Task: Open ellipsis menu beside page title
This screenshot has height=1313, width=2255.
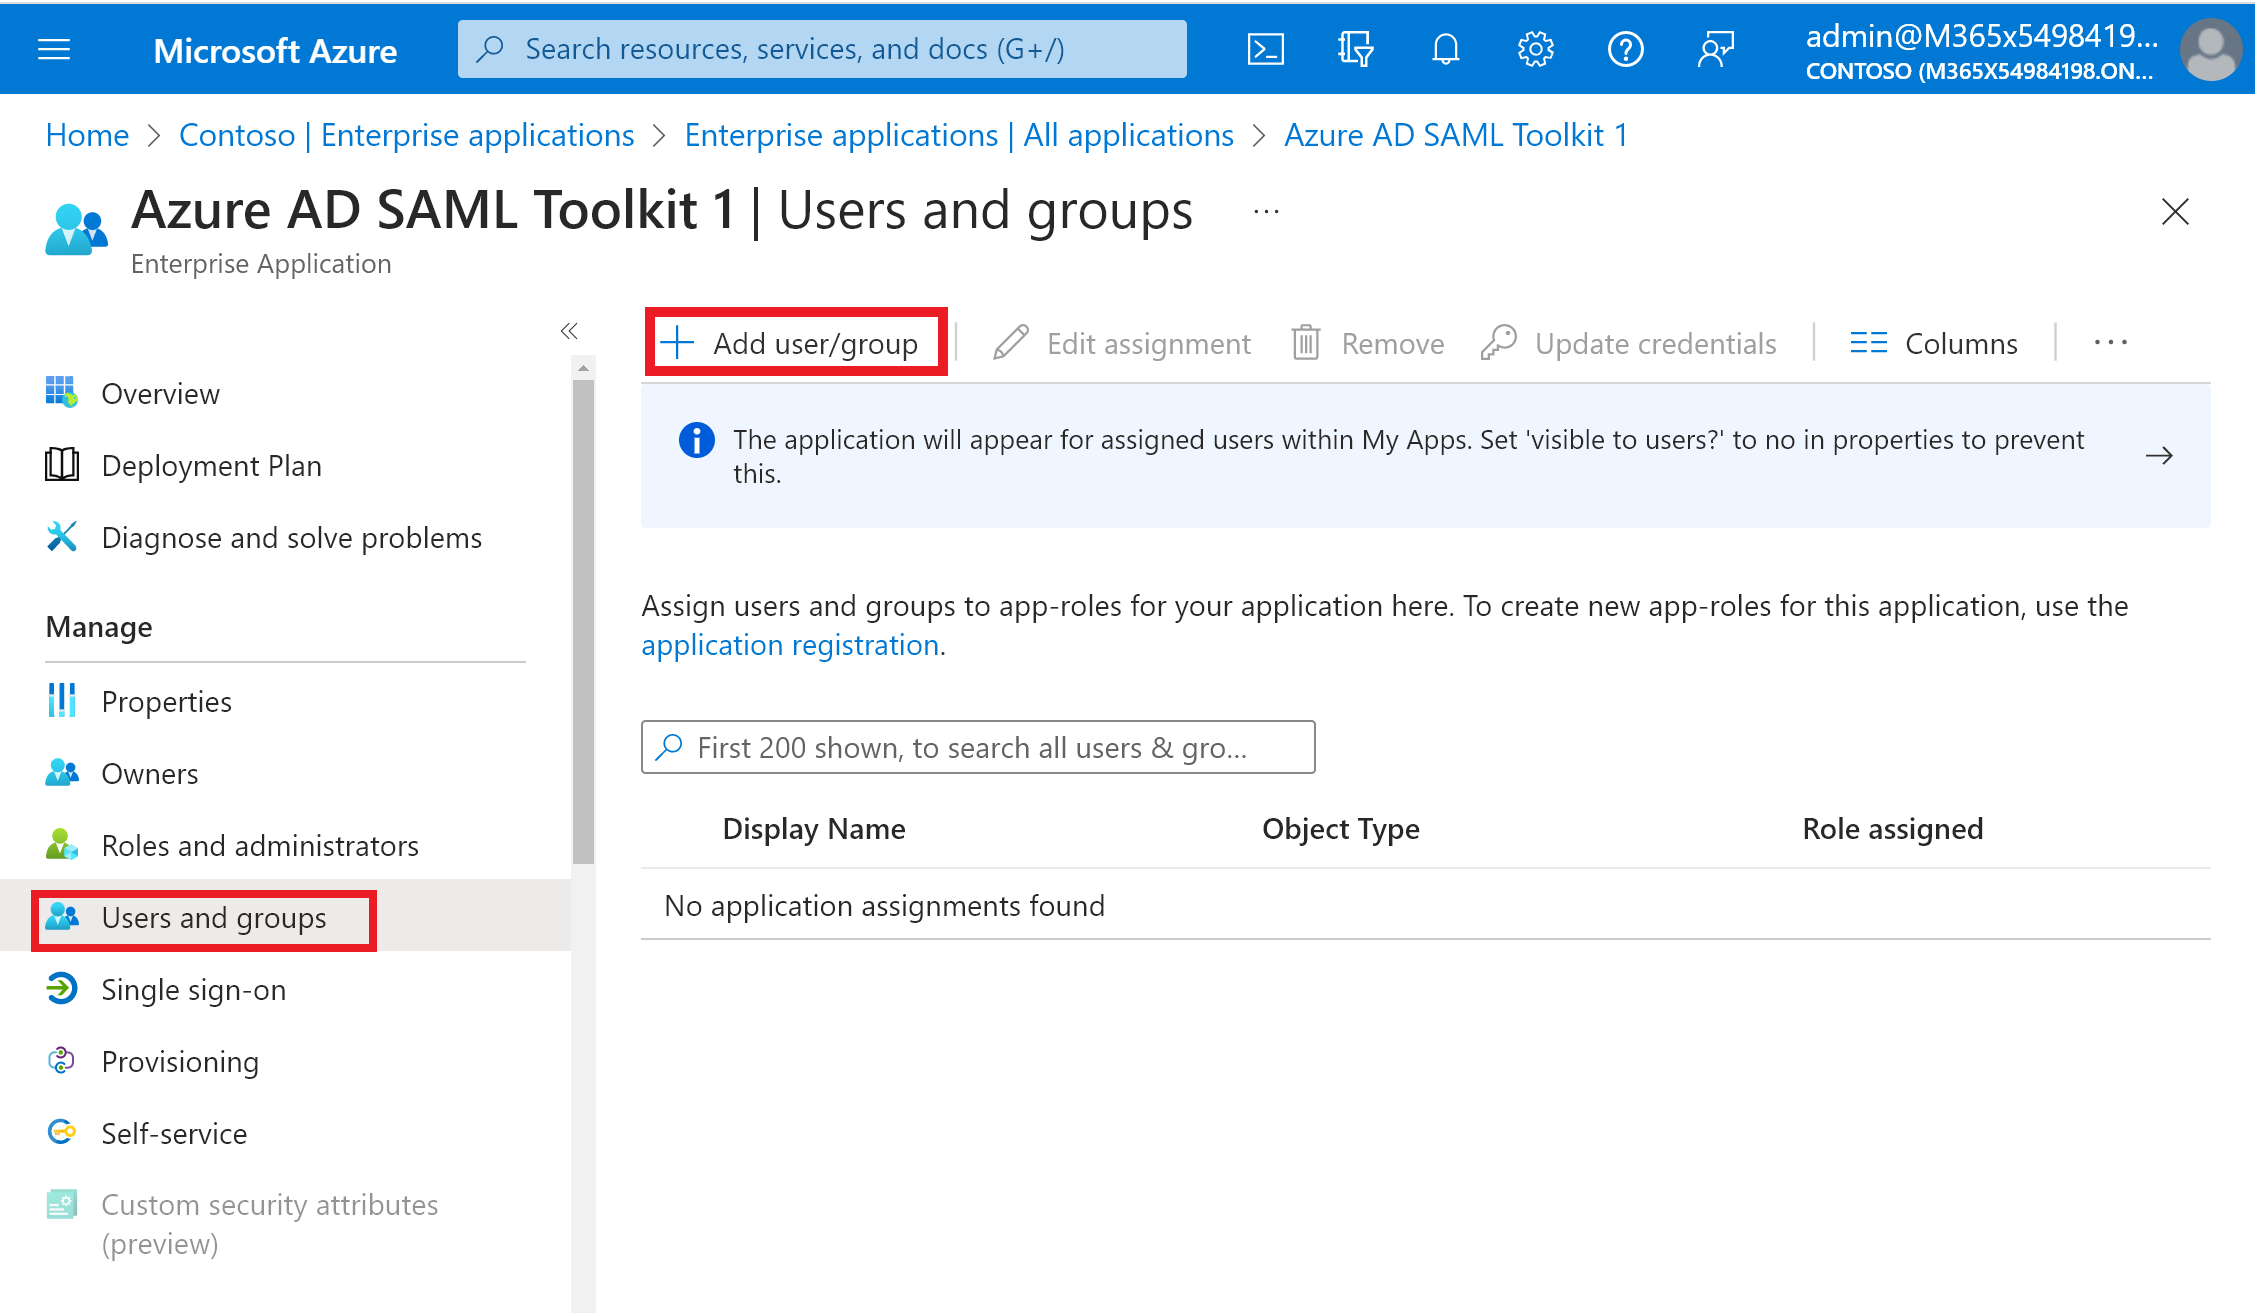Action: coord(1266,211)
